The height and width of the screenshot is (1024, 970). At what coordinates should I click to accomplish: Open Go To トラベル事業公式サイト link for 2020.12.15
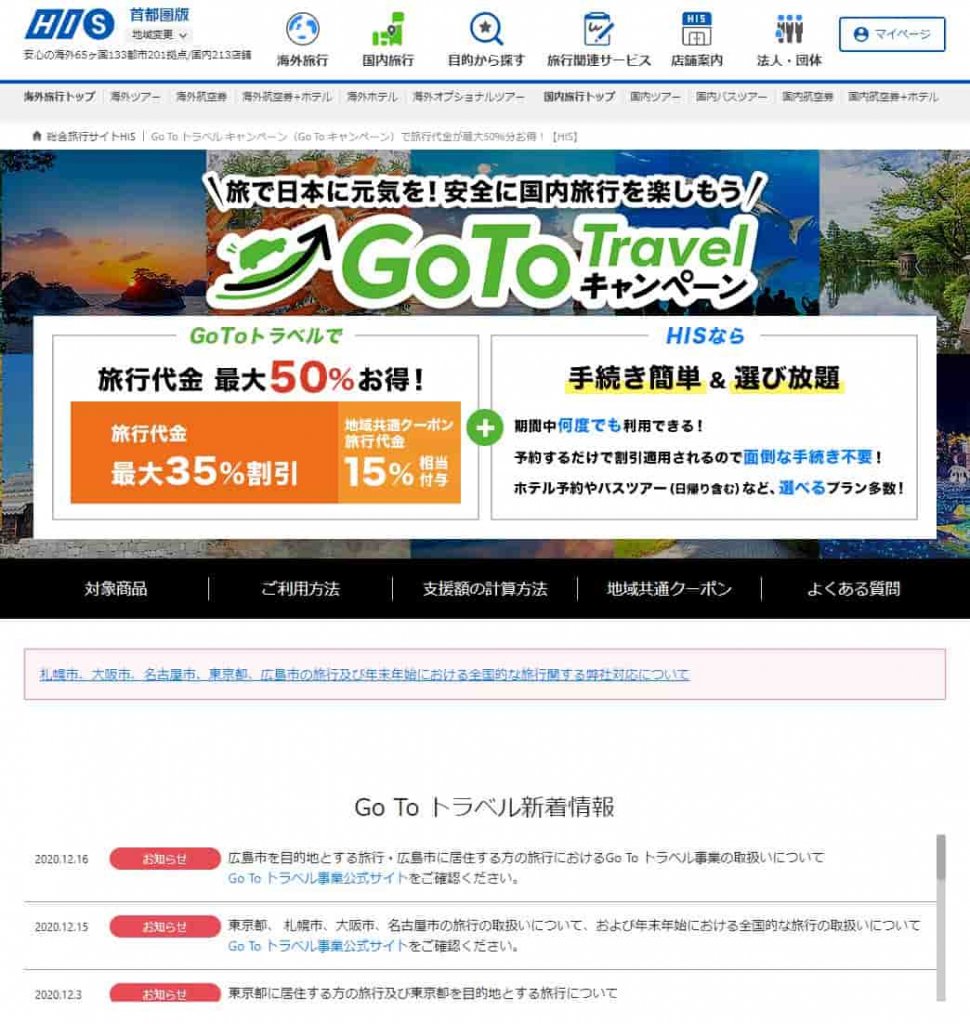317,946
